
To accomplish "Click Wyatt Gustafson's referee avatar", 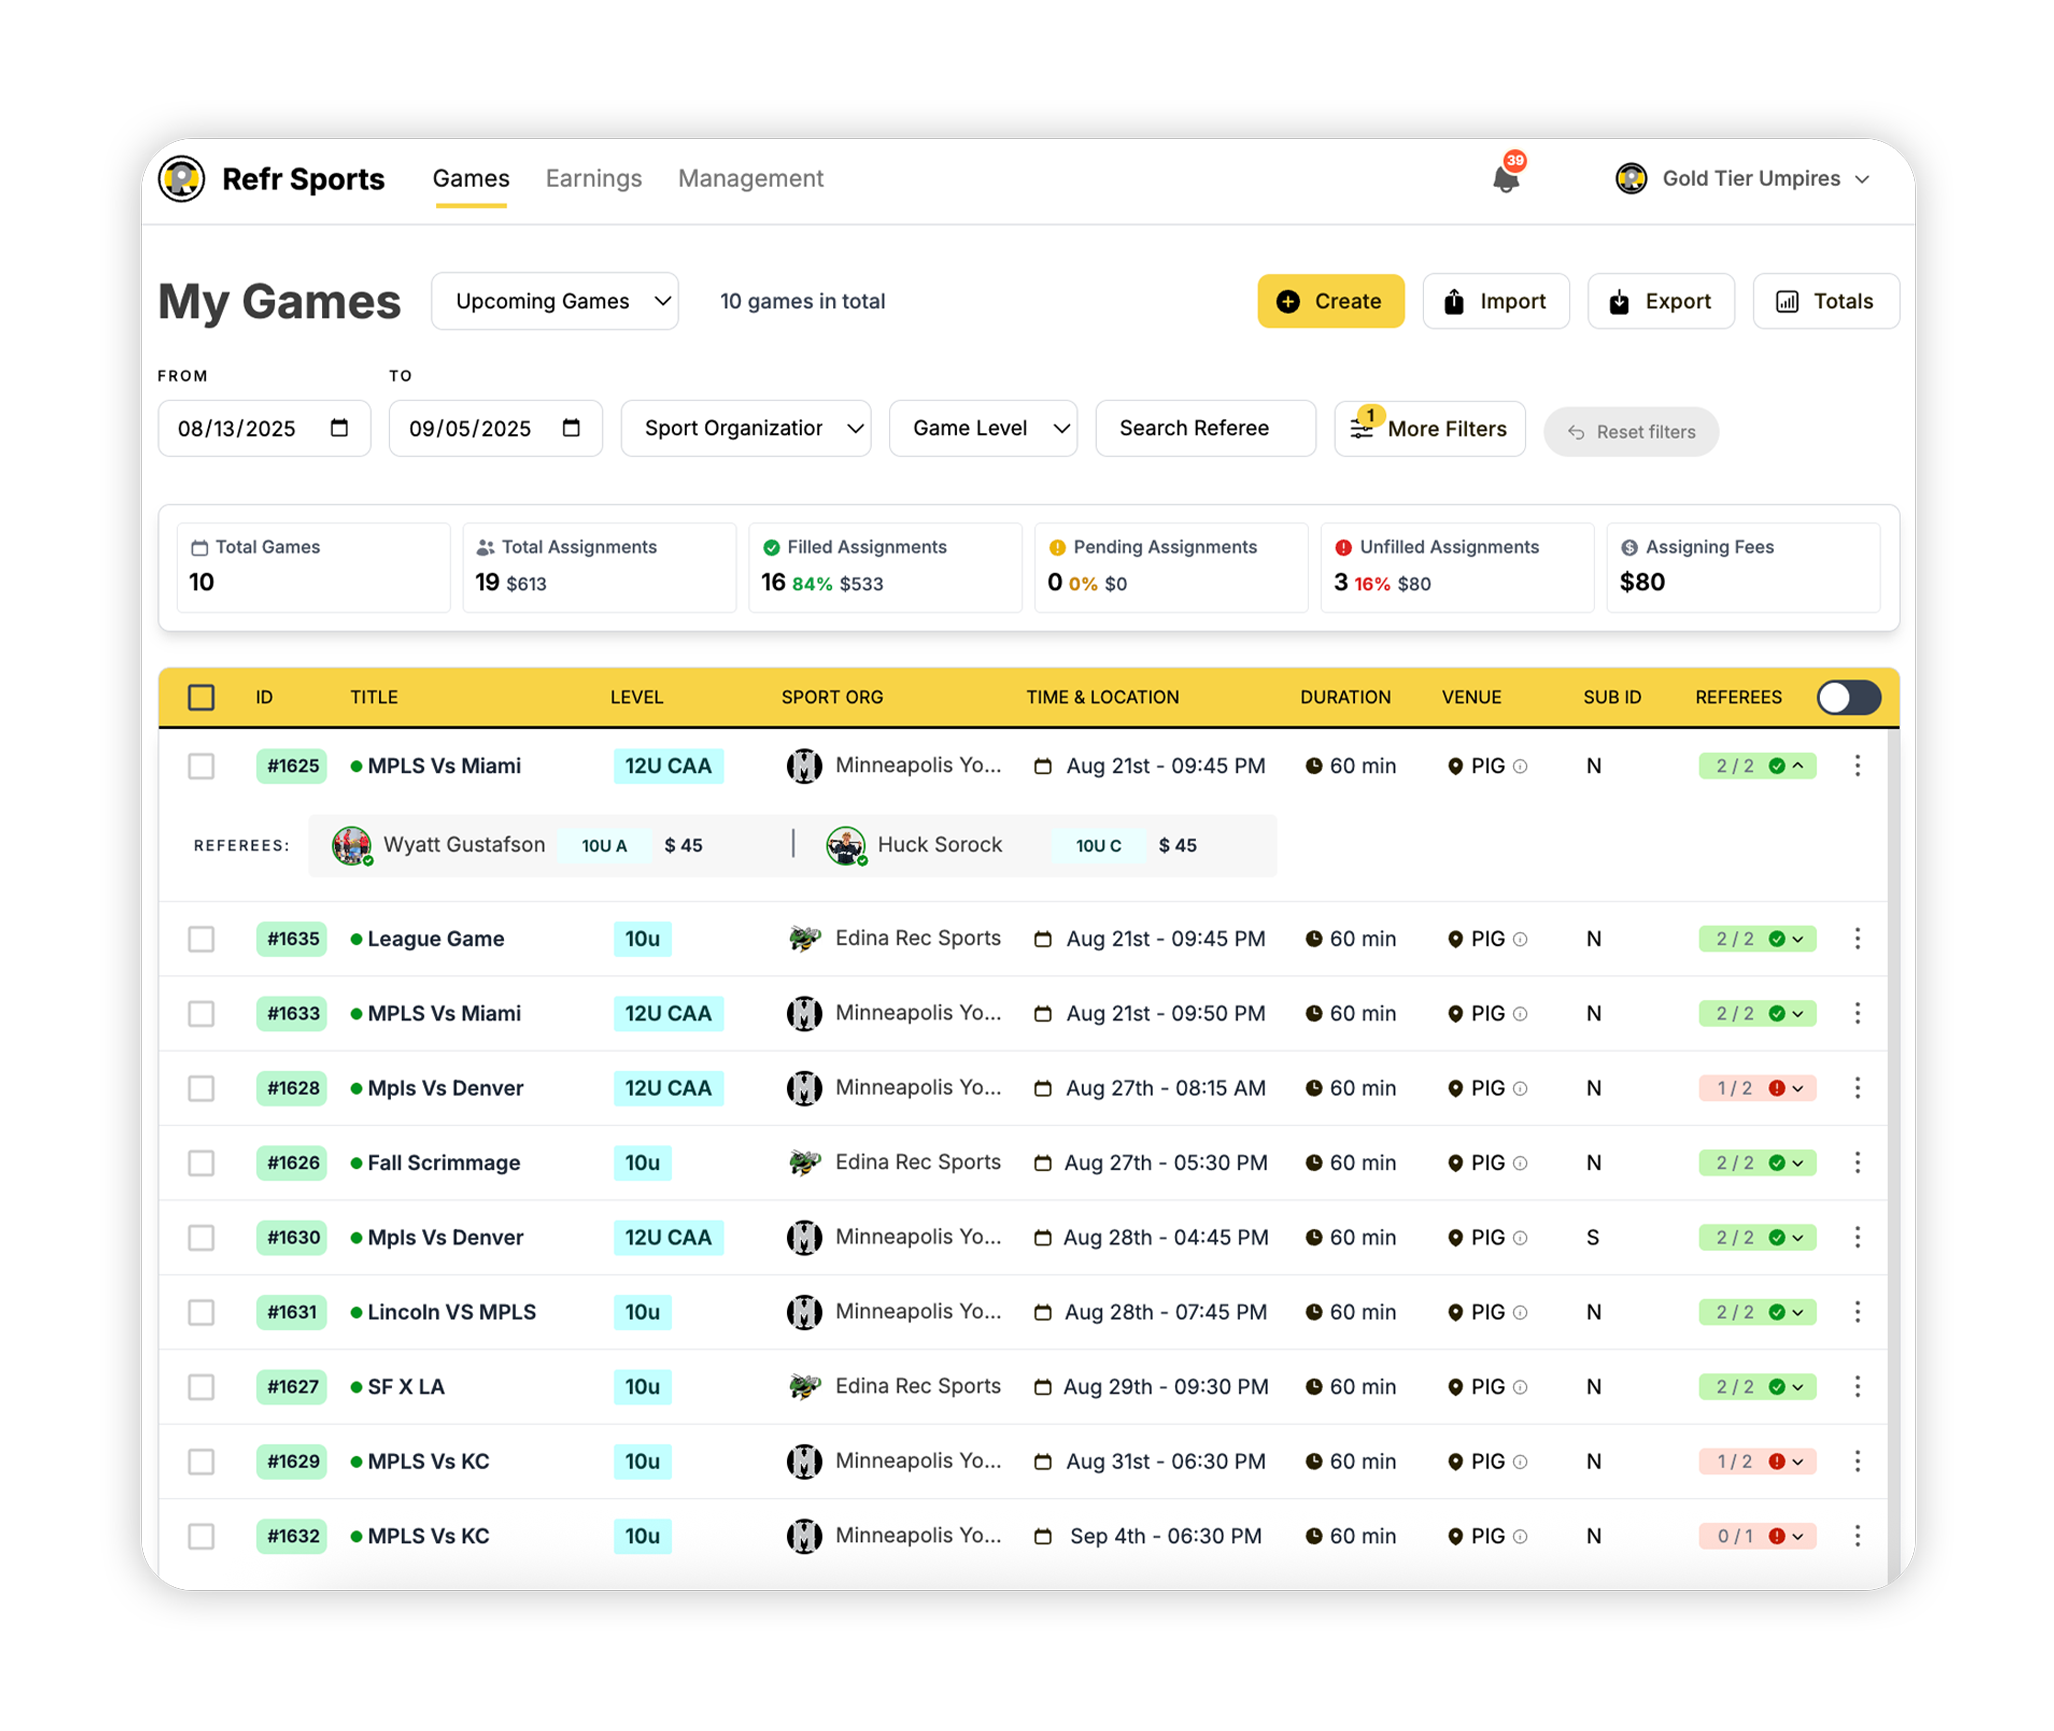I will tap(351, 845).
